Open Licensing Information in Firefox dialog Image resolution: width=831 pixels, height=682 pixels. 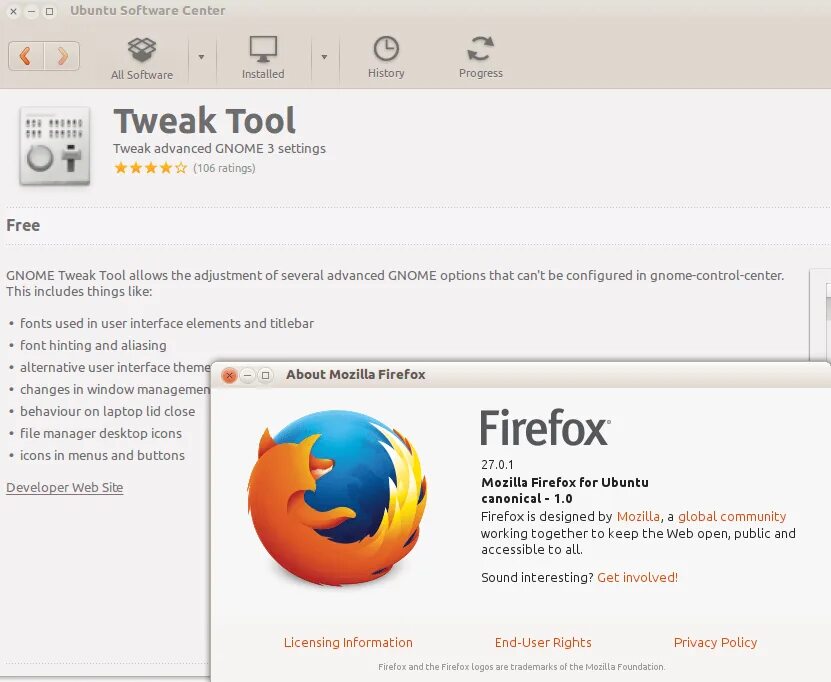pos(348,643)
